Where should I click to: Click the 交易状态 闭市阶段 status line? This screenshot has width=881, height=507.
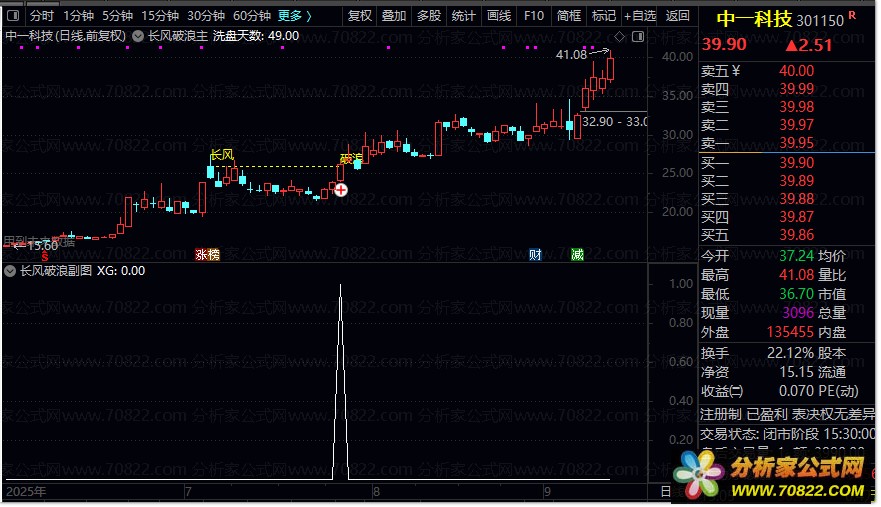pos(787,434)
